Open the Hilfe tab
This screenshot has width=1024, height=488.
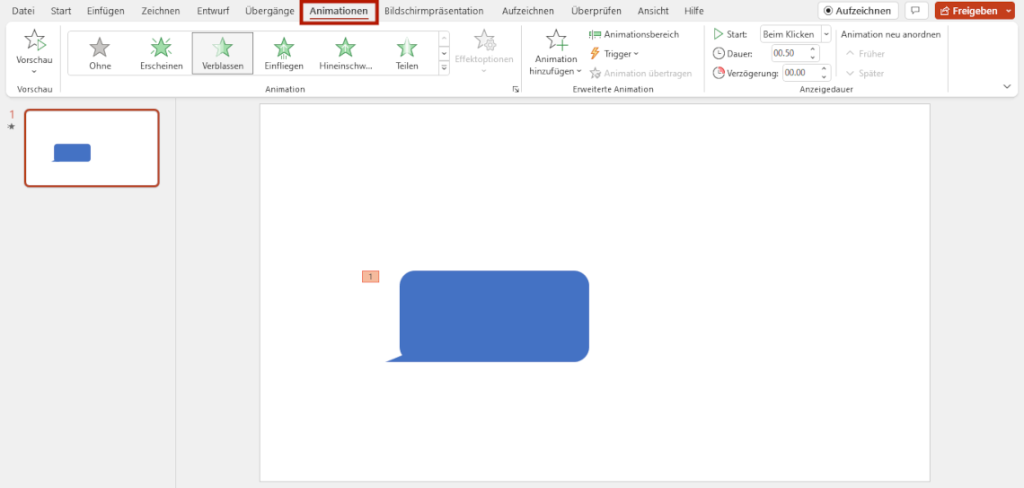click(x=694, y=11)
